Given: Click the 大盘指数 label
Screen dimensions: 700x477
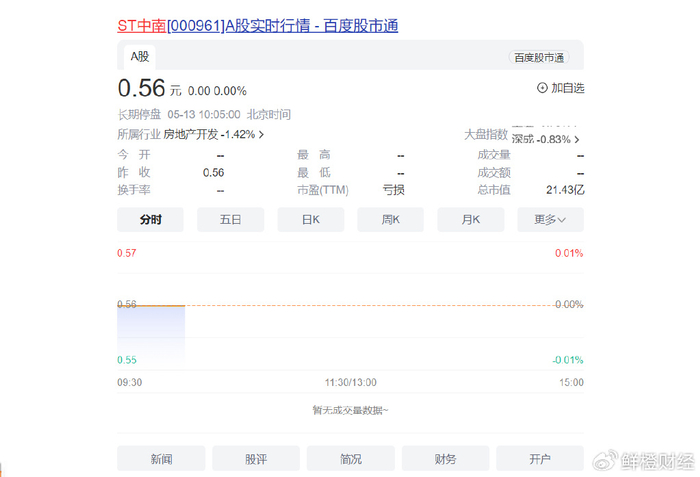Looking at the screenshot, I should point(486,134).
